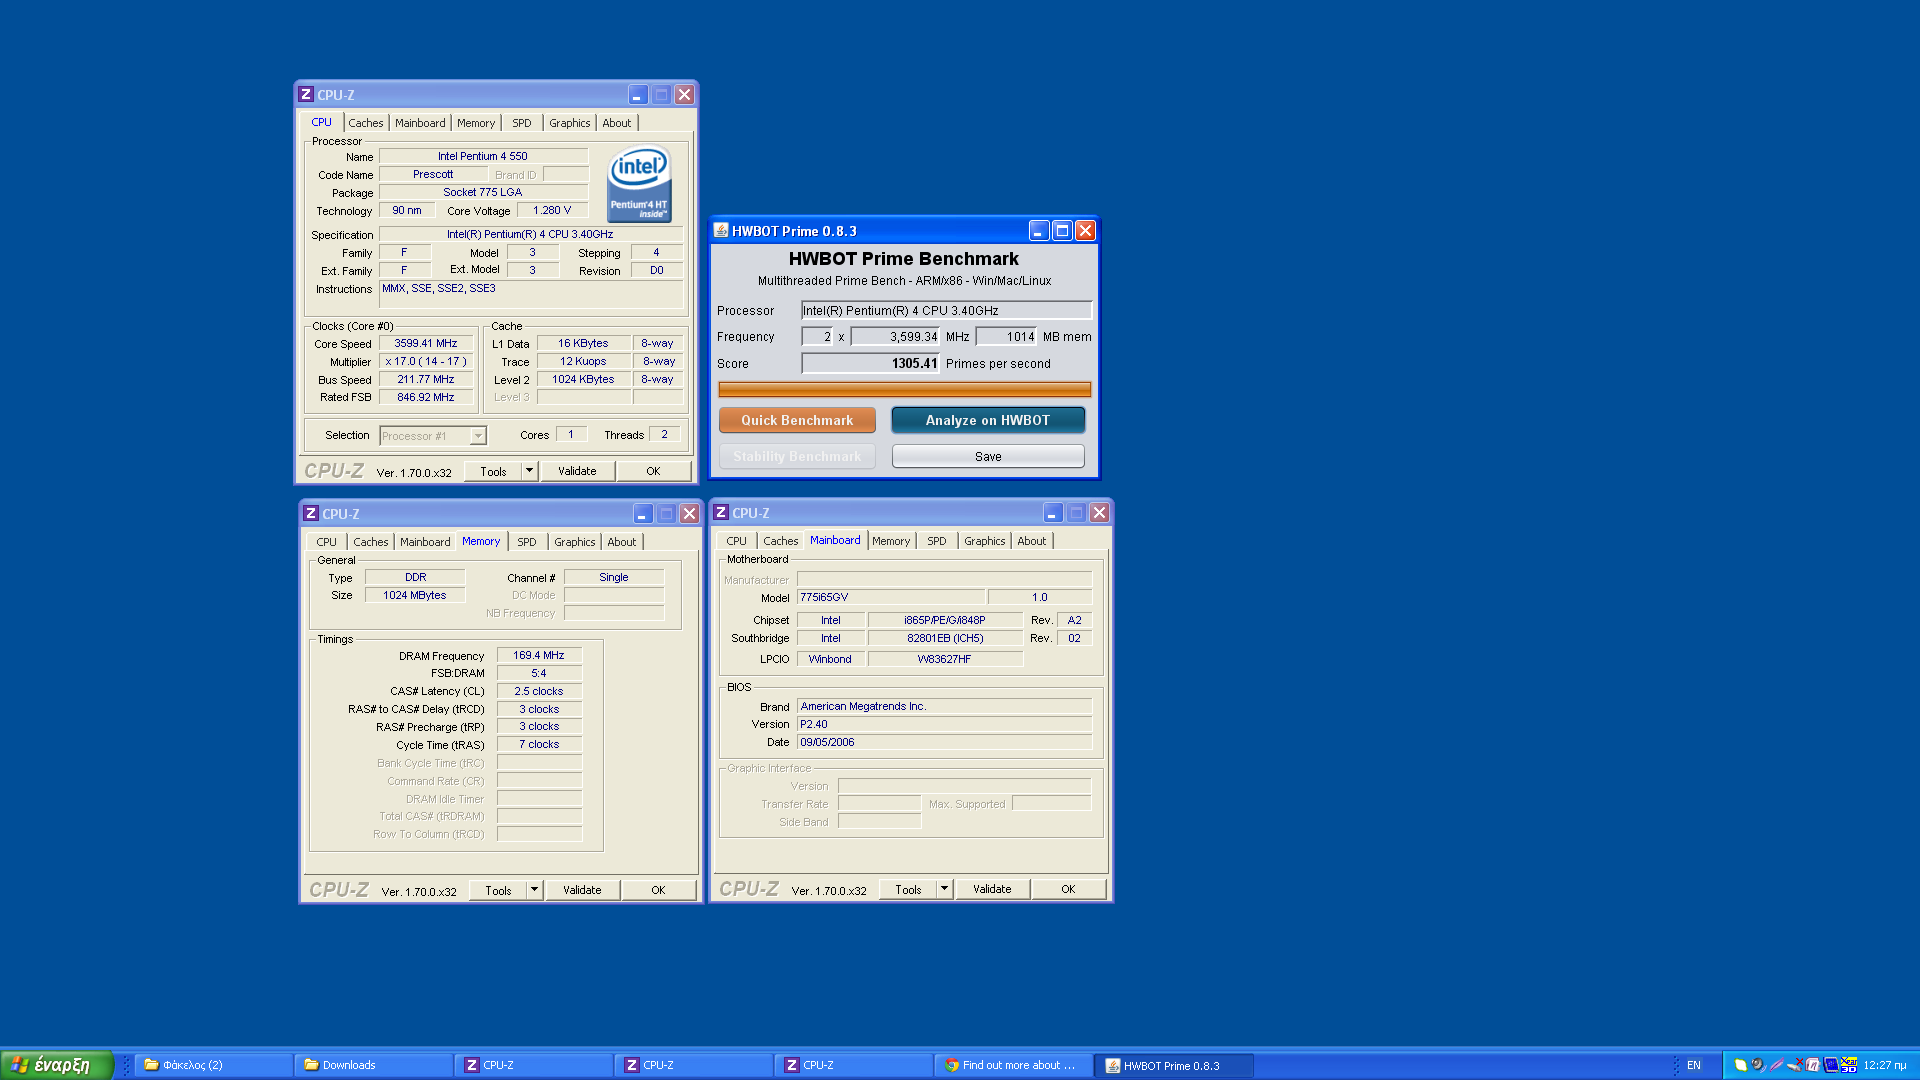Click the Xear 3D tray icon
The height and width of the screenshot is (1080, 1920).
[1849, 1066]
